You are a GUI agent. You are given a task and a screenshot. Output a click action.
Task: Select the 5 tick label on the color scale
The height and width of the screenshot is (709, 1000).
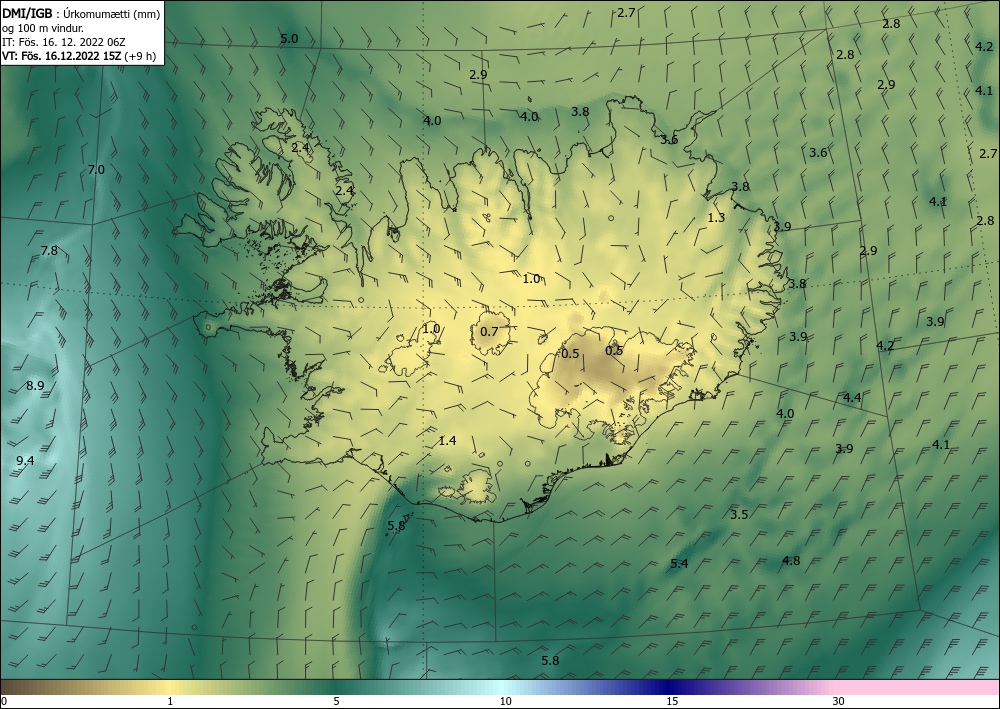[x=336, y=702]
